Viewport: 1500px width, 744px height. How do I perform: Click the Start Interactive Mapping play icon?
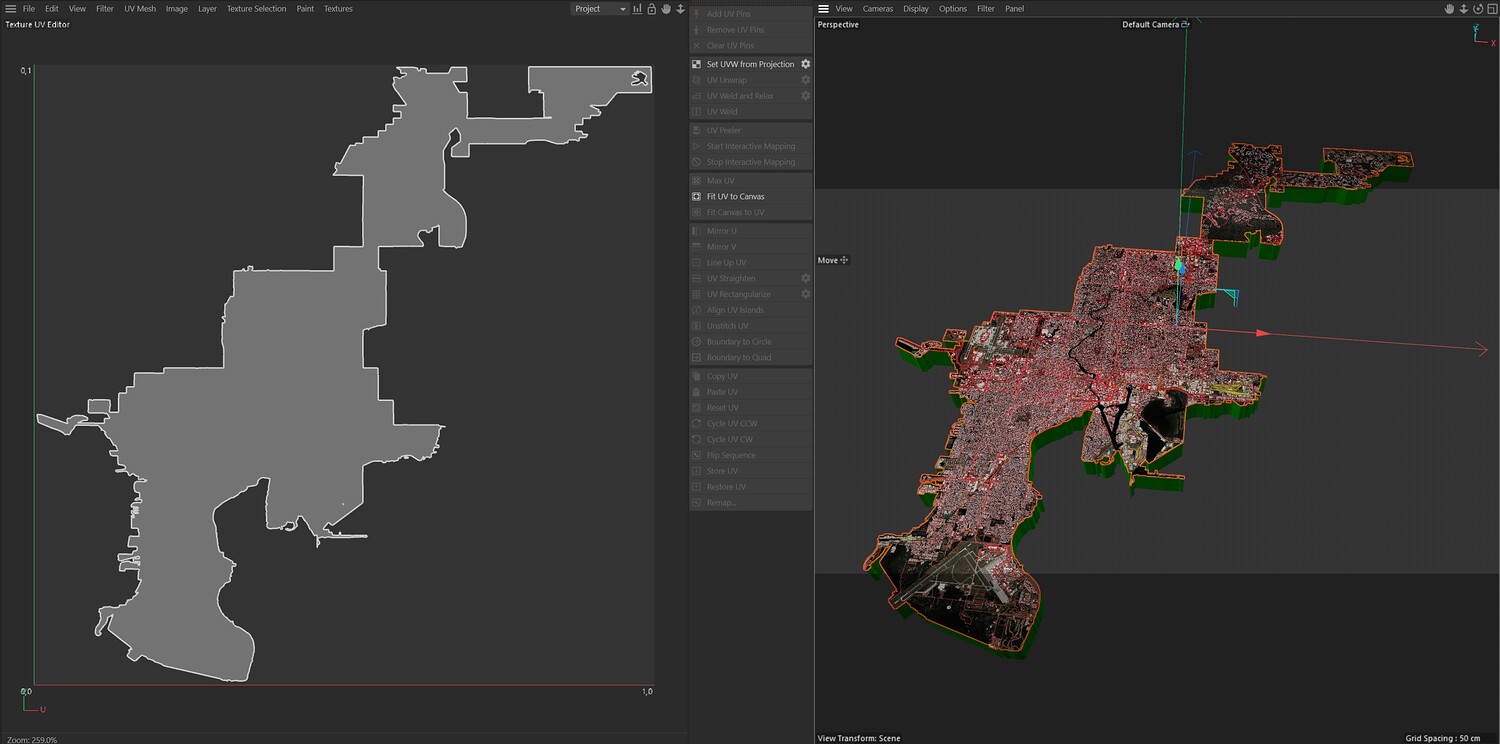click(x=697, y=146)
